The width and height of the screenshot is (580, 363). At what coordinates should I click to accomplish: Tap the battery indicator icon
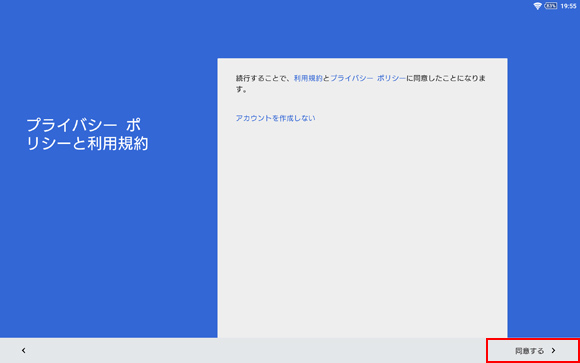coord(551,6)
